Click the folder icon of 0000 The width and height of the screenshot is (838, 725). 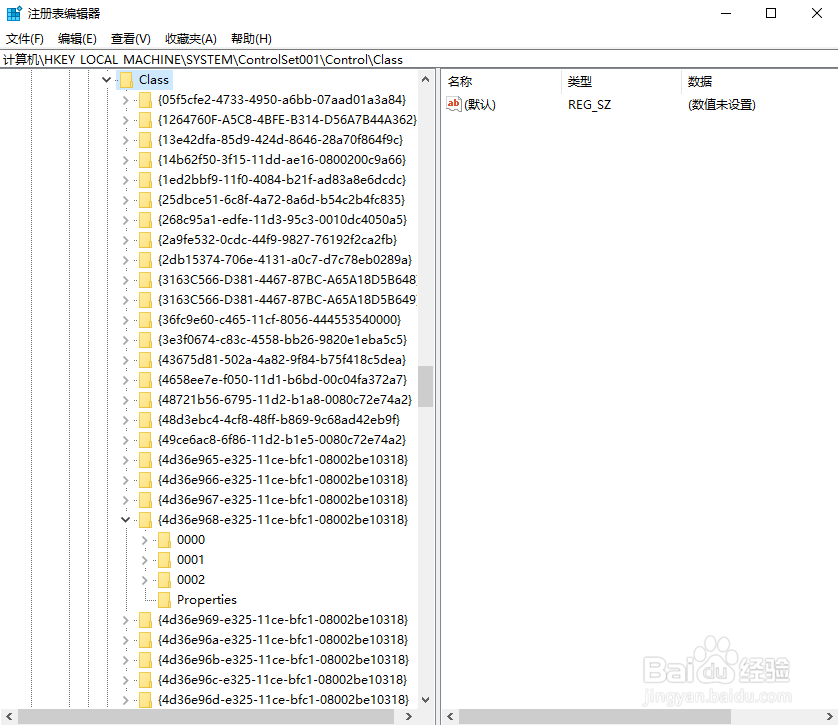pyautogui.click(x=165, y=540)
